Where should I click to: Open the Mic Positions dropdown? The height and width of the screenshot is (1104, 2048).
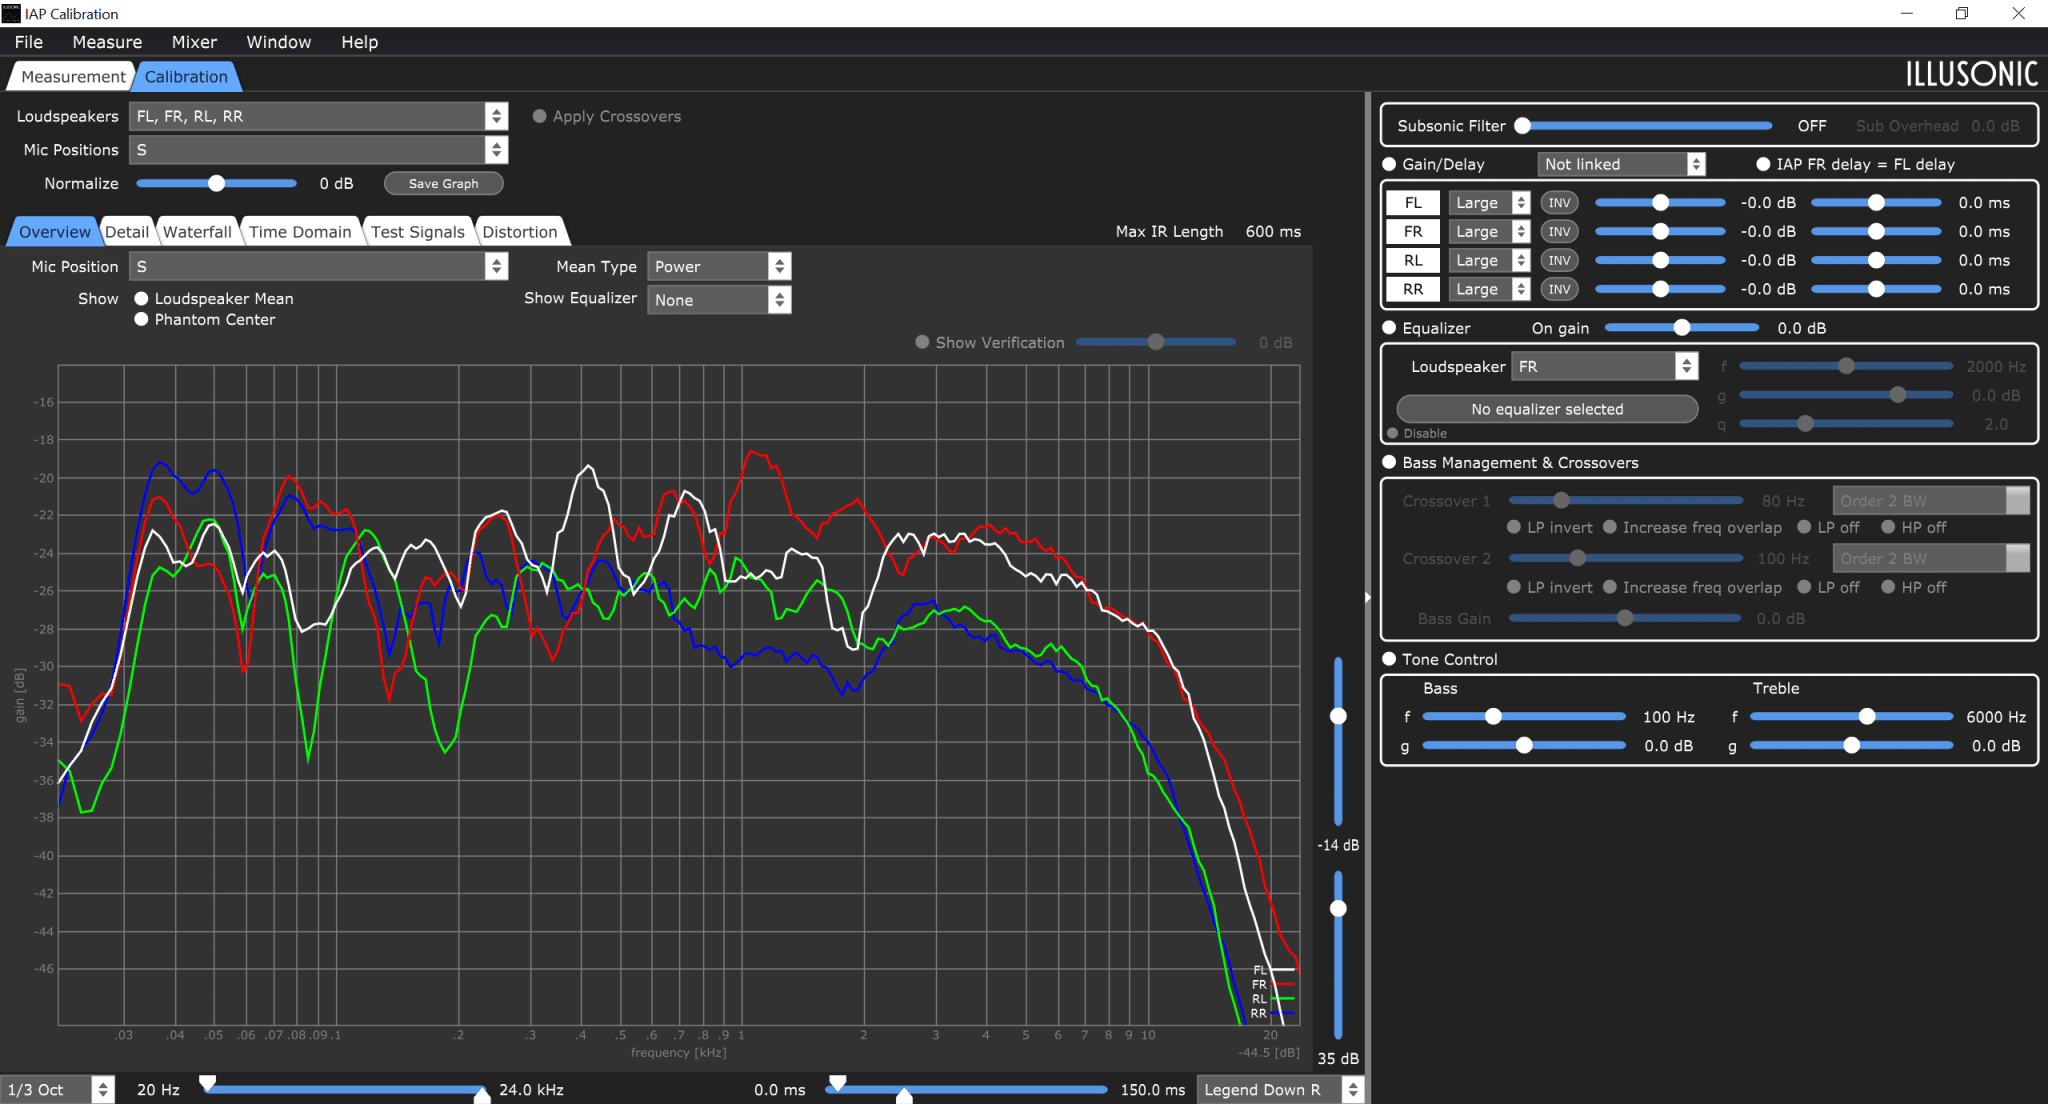point(318,150)
